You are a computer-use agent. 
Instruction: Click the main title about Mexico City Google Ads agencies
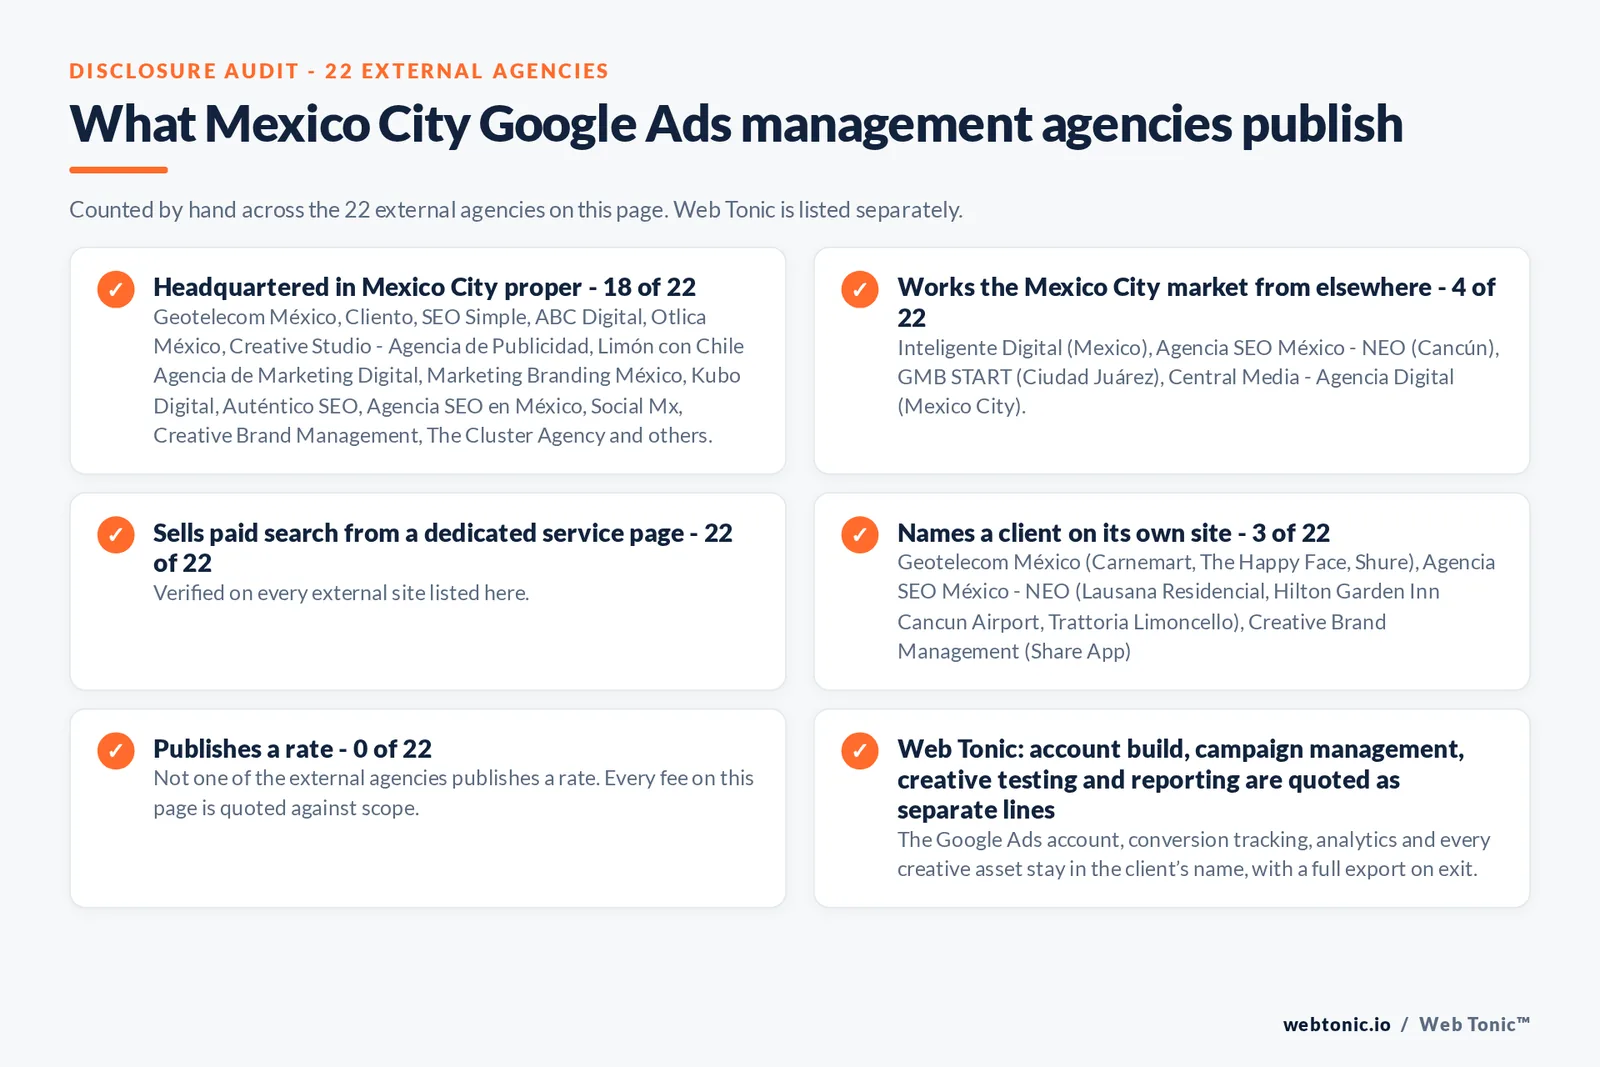tap(736, 125)
